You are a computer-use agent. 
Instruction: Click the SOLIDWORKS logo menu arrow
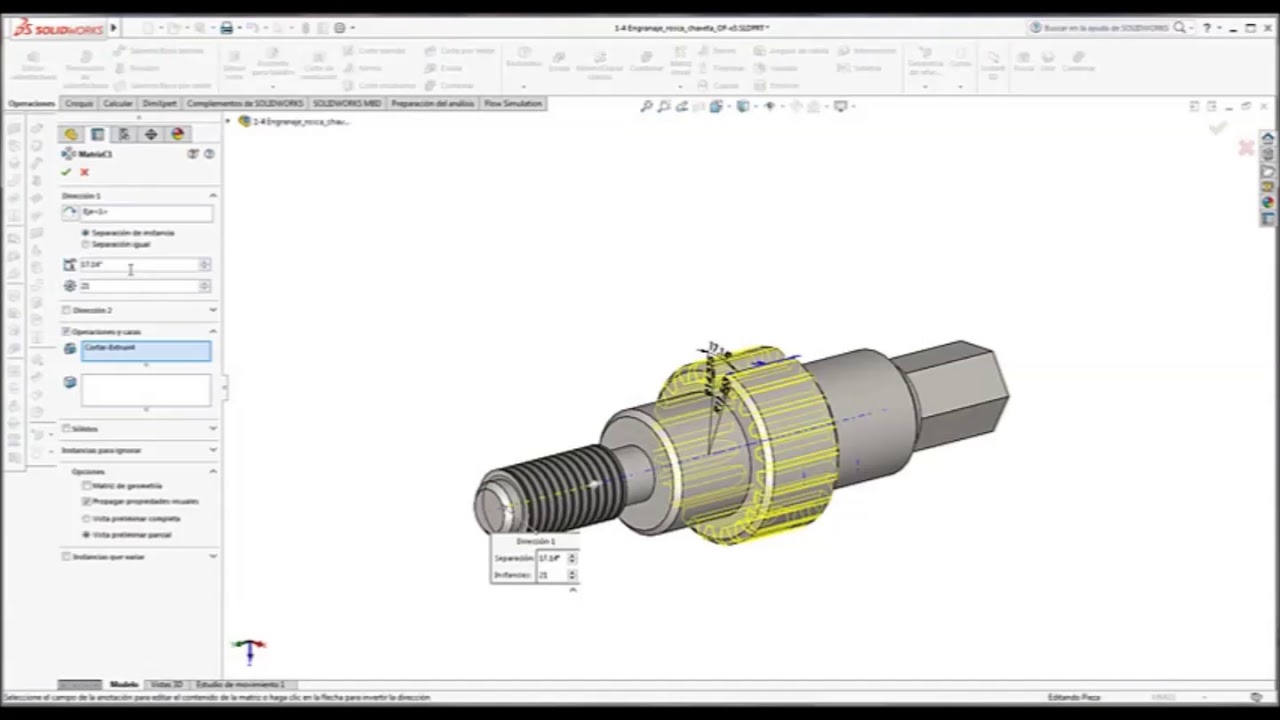pyautogui.click(x=113, y=28)
